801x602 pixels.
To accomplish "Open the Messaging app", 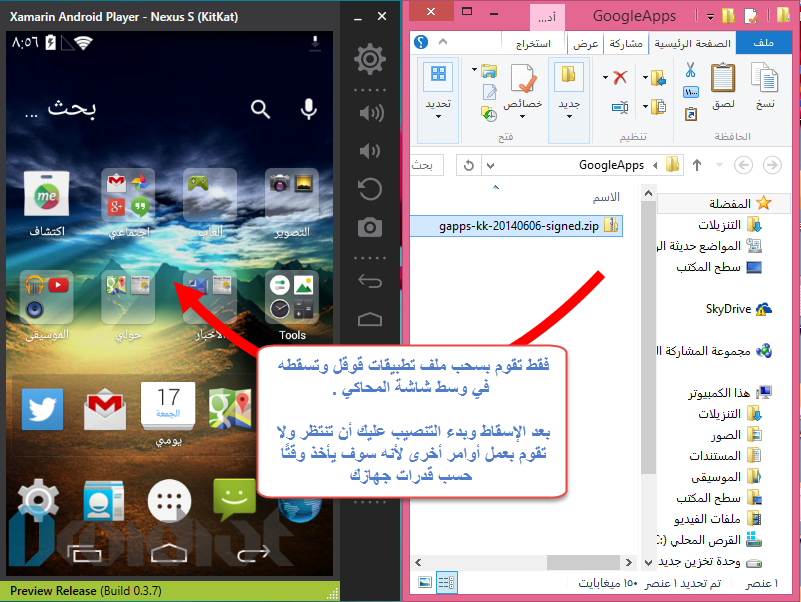I will (234, 499).
